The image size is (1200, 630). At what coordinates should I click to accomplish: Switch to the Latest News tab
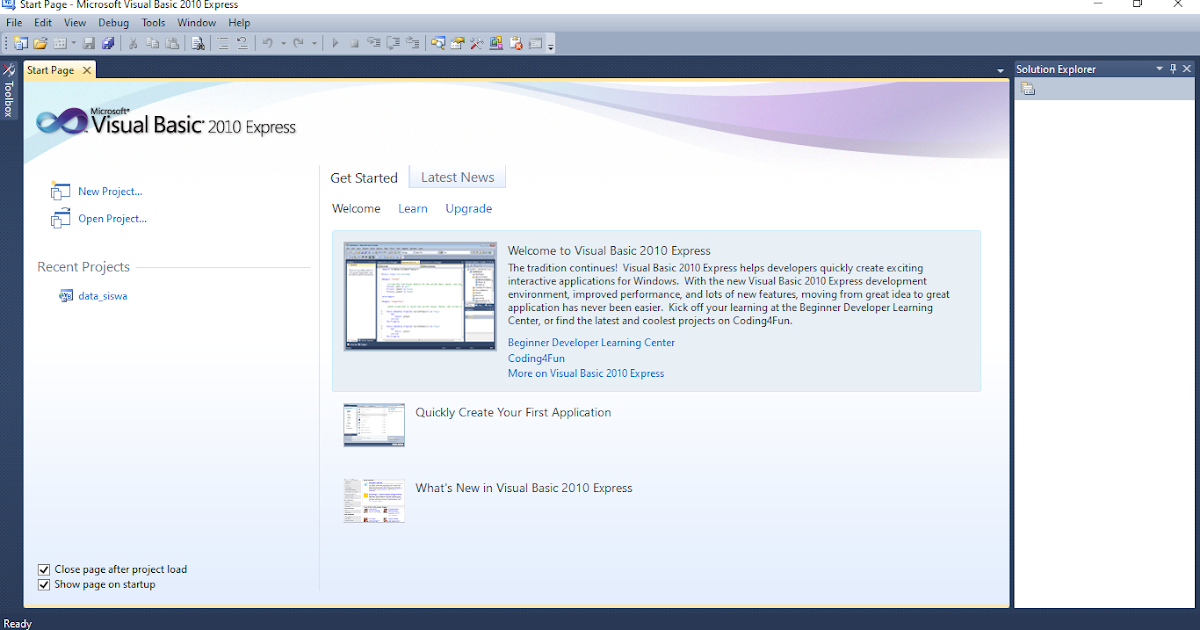coord(456,176)
